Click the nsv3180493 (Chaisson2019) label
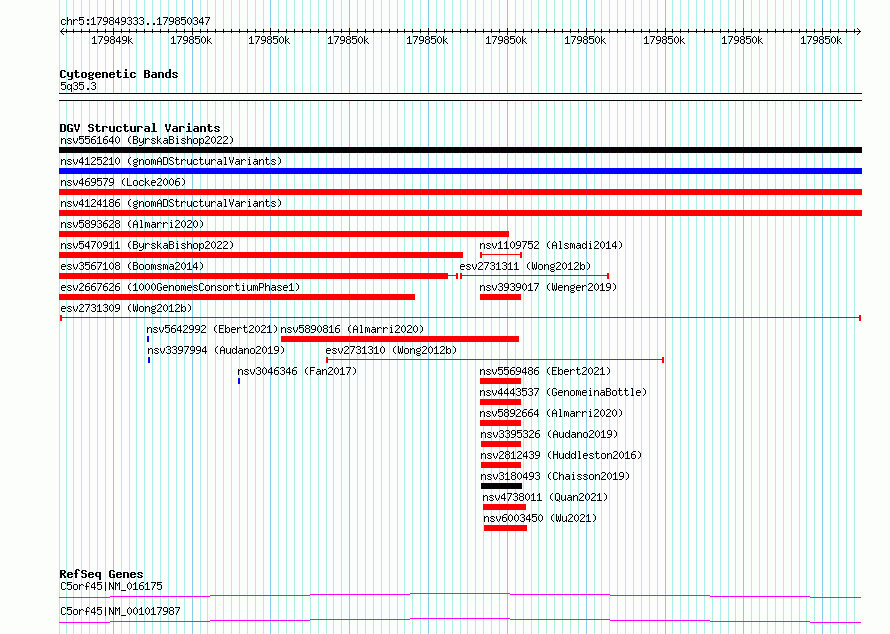 pyautogui.click(x=555, y=476)
